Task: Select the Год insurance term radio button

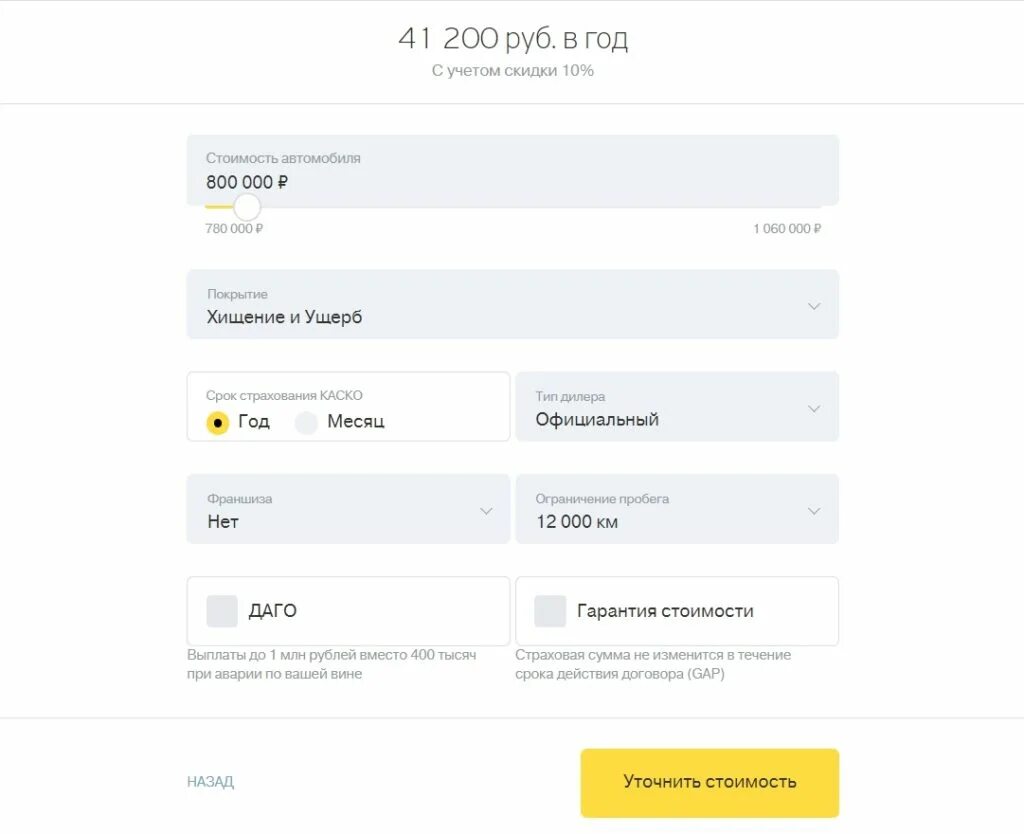Action: coord(217,422)
